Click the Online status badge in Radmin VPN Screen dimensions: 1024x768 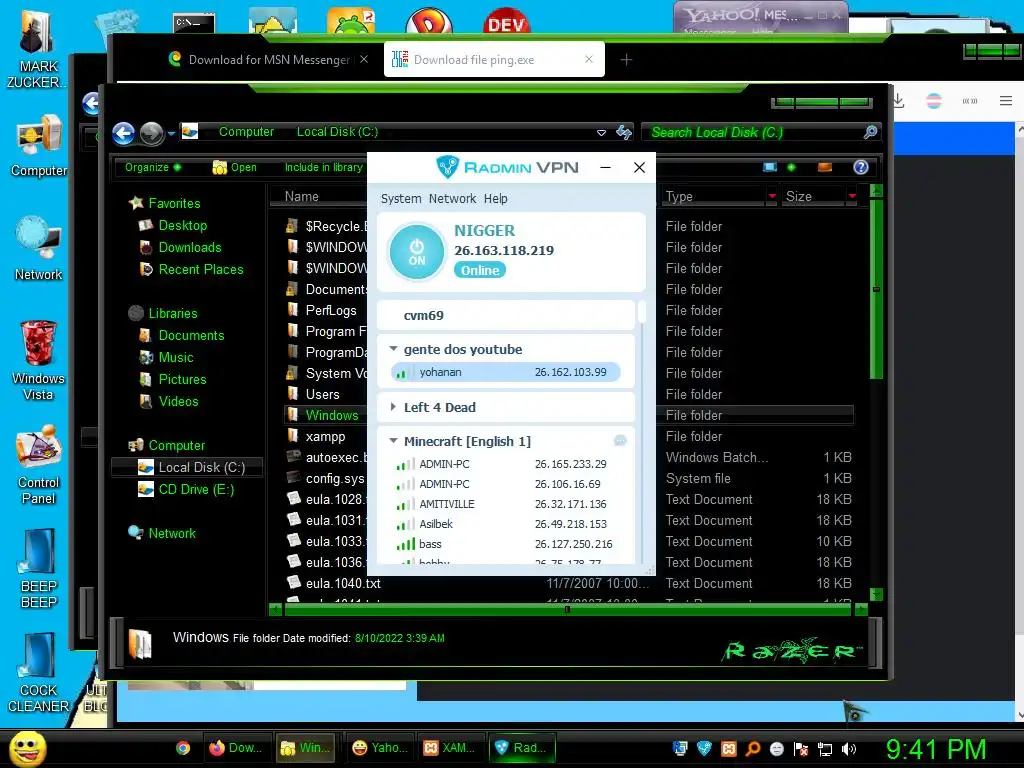tap(480, 270)
